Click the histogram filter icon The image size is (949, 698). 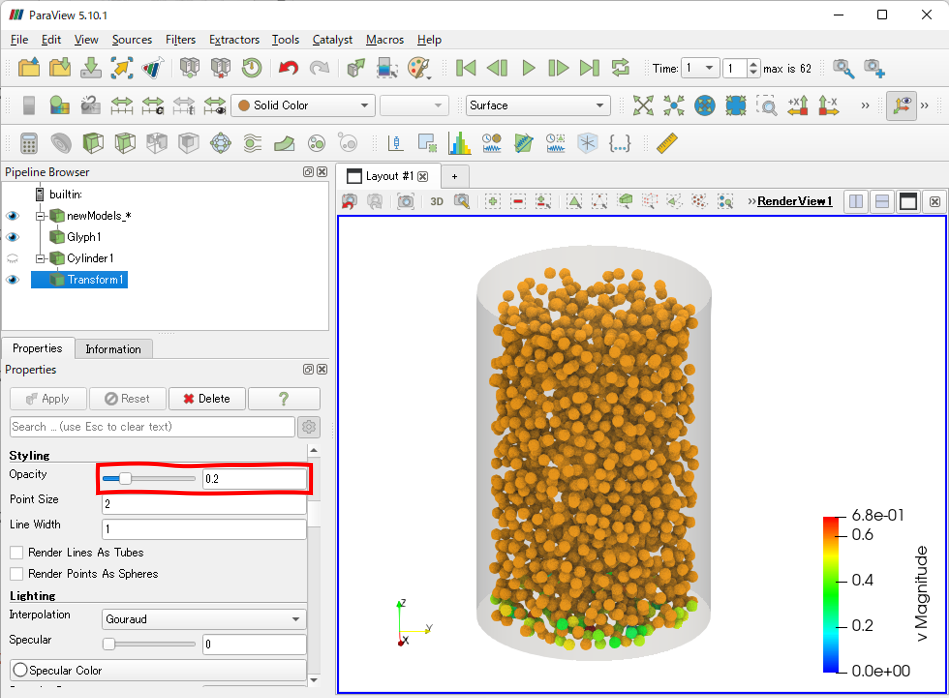[x=460, y=143]
